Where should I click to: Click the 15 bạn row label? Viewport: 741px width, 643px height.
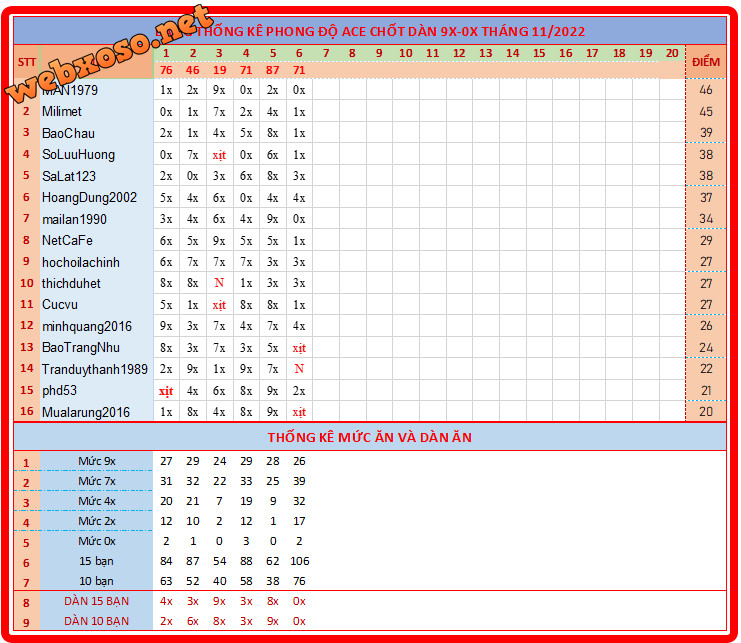[x=96, y=561]
